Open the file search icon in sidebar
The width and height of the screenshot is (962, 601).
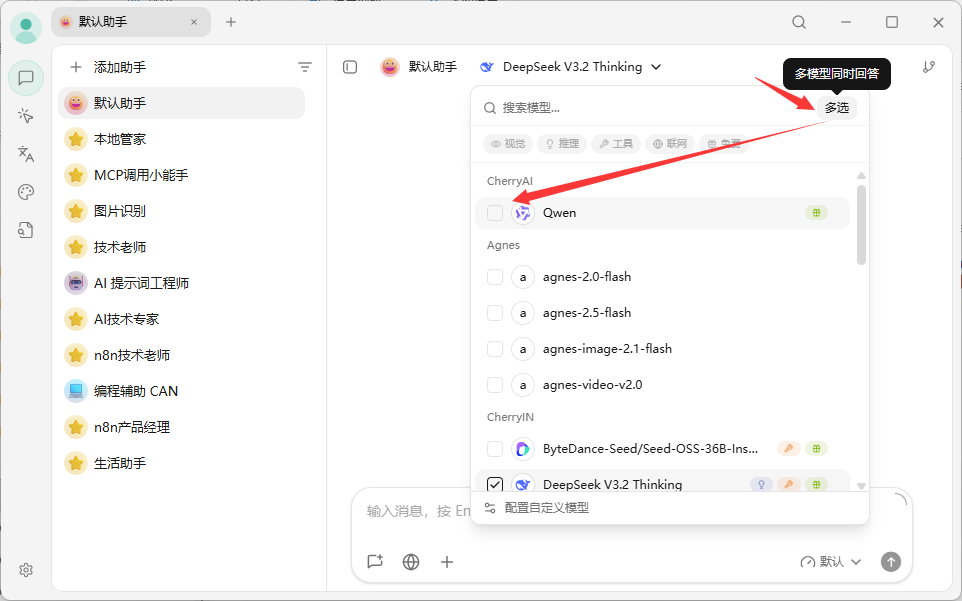point(26,230)
